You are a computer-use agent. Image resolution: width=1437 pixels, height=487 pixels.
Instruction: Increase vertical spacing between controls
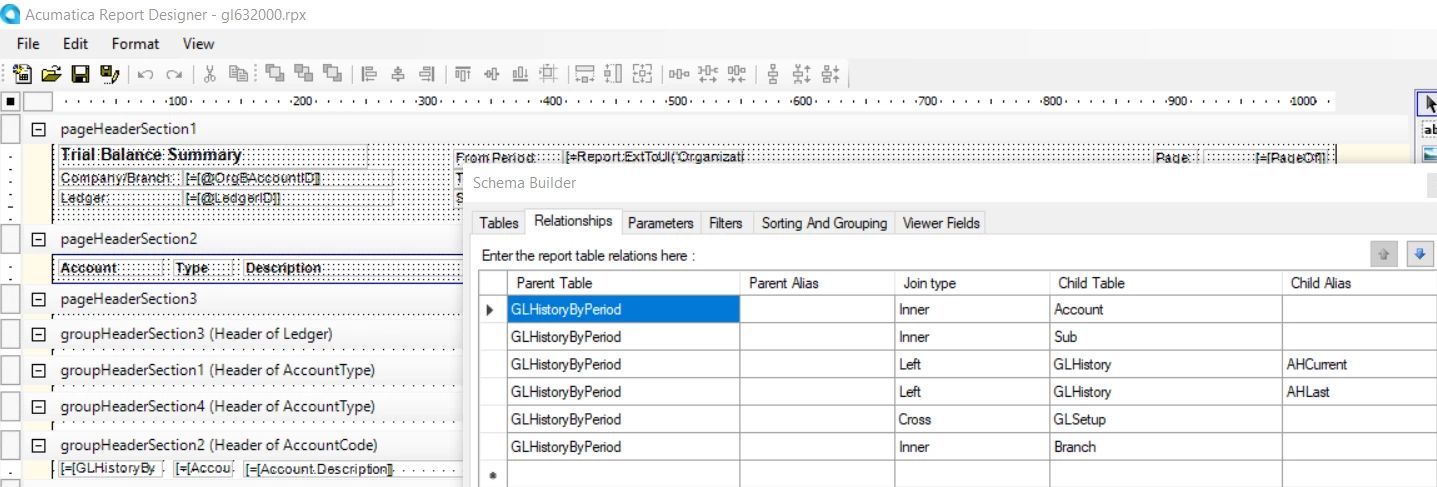(x=802, y=74)
